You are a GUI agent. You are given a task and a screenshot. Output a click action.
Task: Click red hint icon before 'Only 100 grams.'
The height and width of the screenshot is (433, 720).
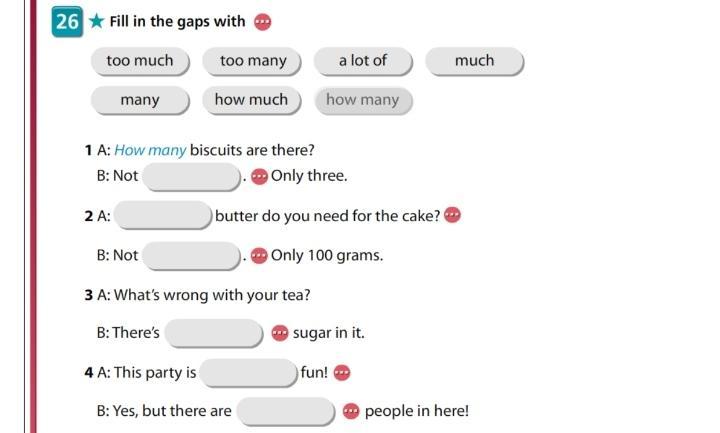[x=259, y=256]
